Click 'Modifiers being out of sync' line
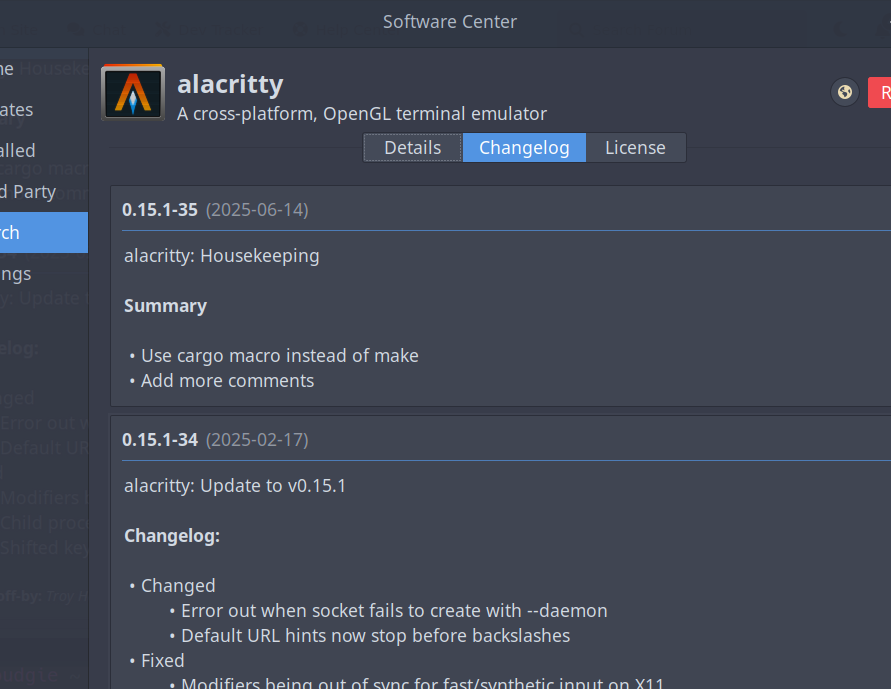891x689 pixels. (422, 683)
